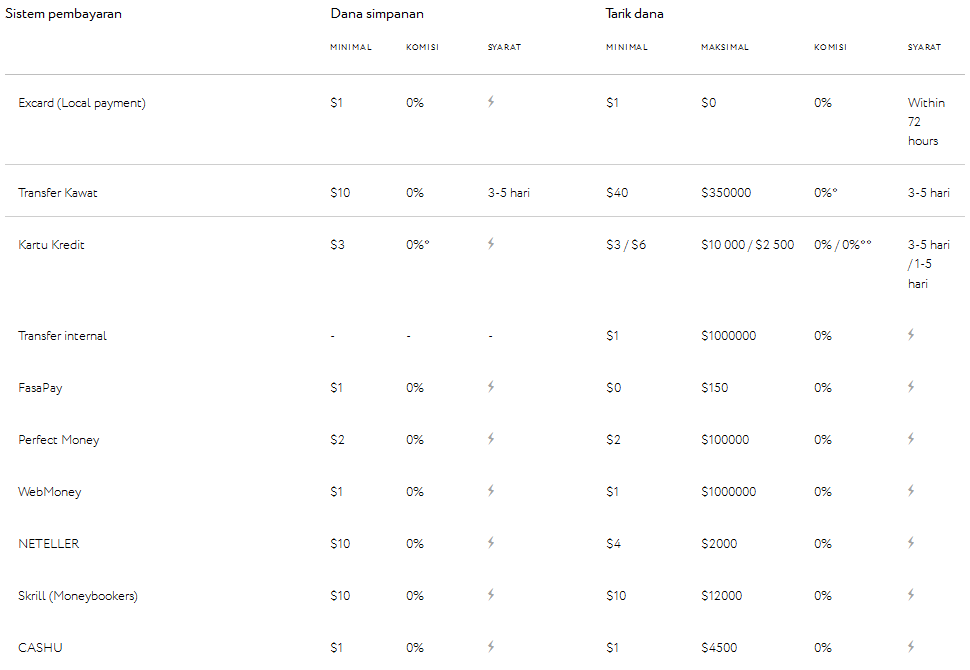Click the Tarik dana column header
This screenshot has width=970, height=670.
[x=634, y=14]
